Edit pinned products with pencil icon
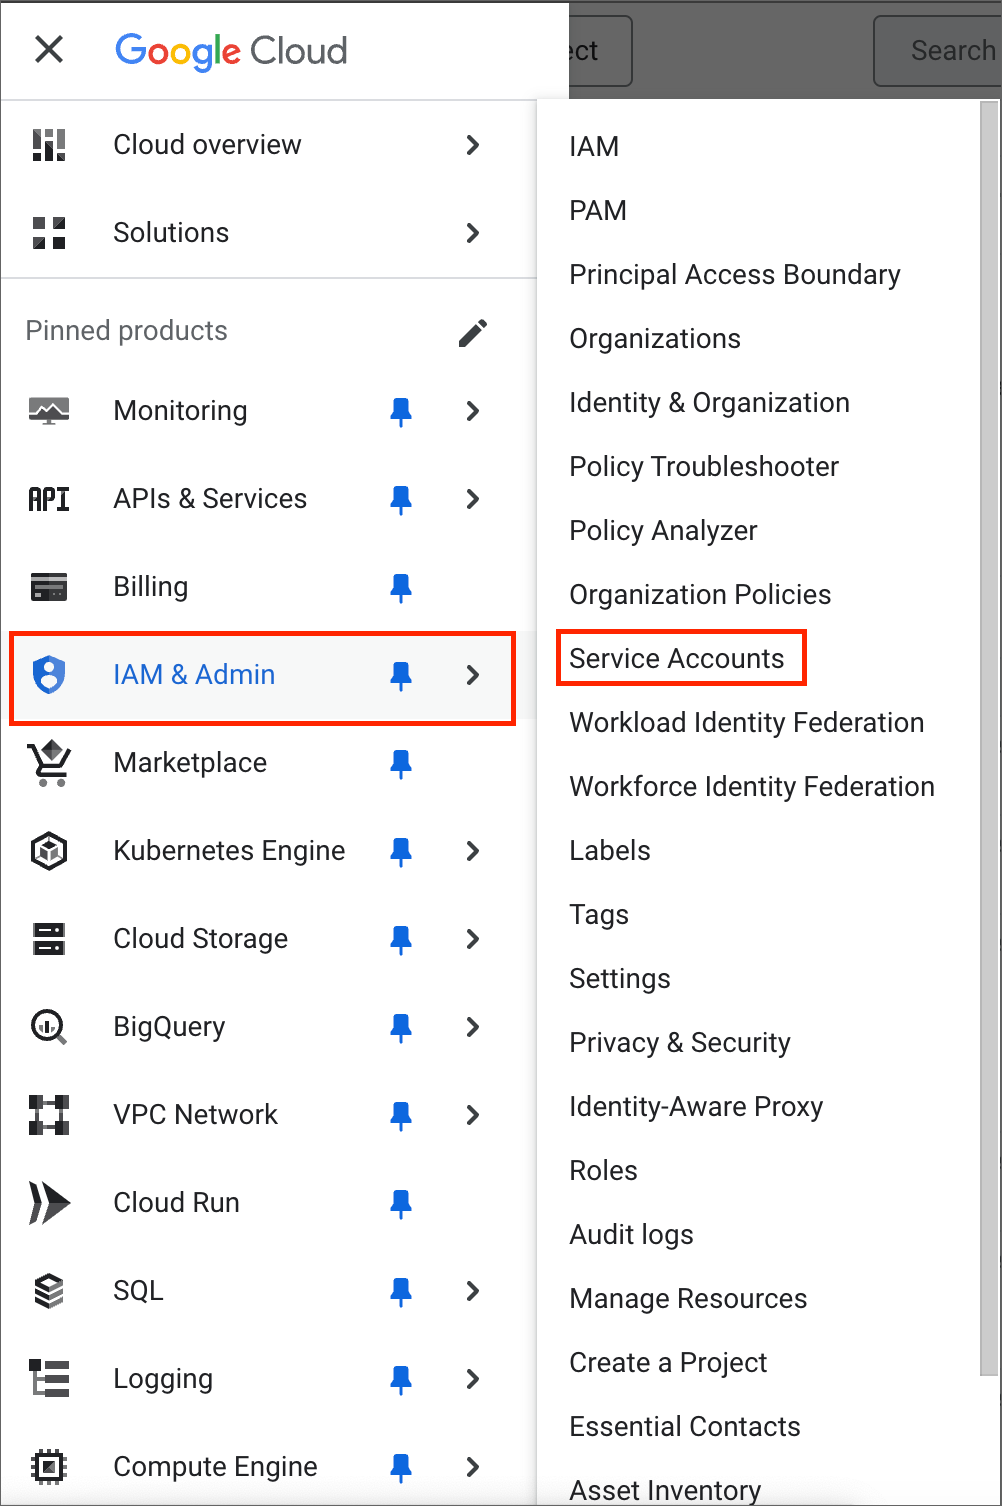The width and height of the screenshot is (1002, 1506). [x=473, y=333]
